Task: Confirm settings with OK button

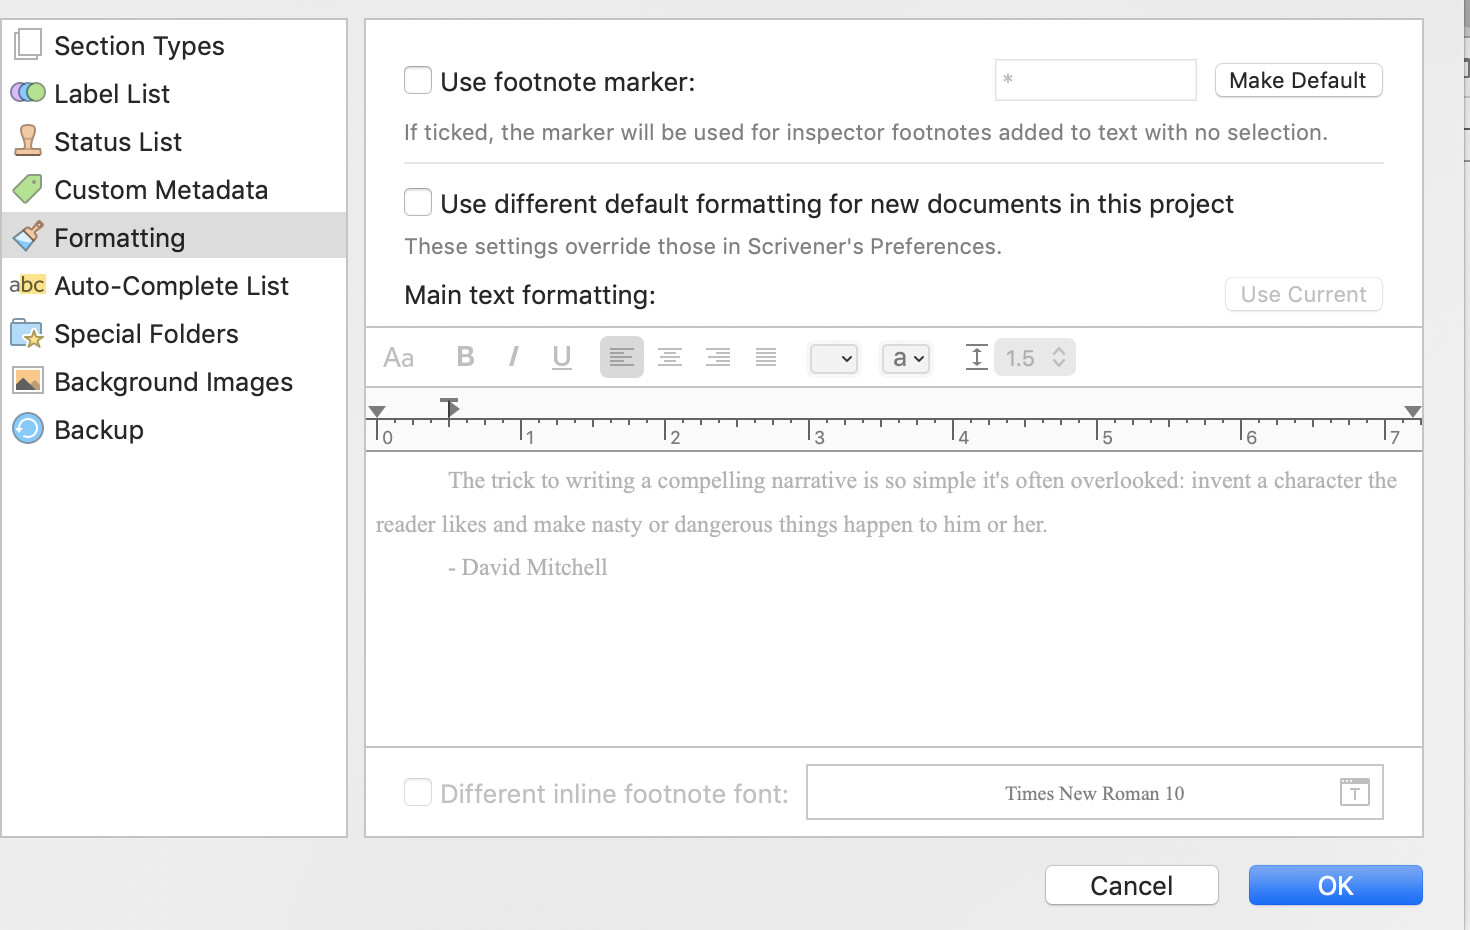Action: pyautogui.click(x=1335, y=885)
